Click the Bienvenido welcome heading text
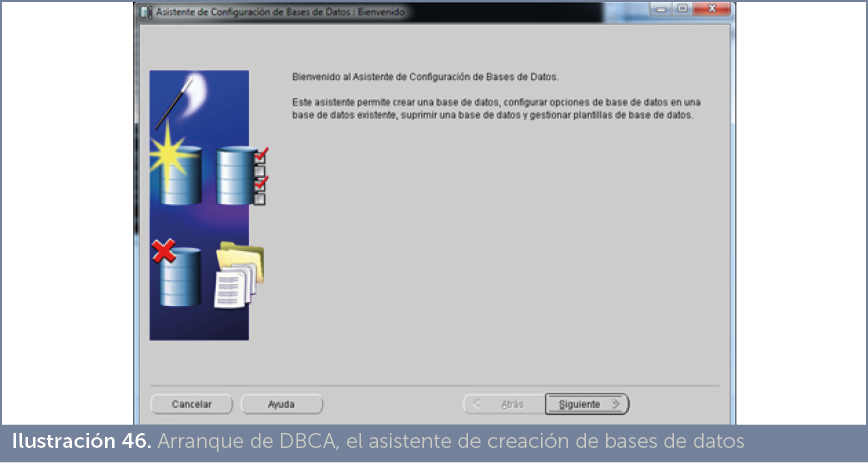This screenshot has width=868, height=464. point(424,76)
